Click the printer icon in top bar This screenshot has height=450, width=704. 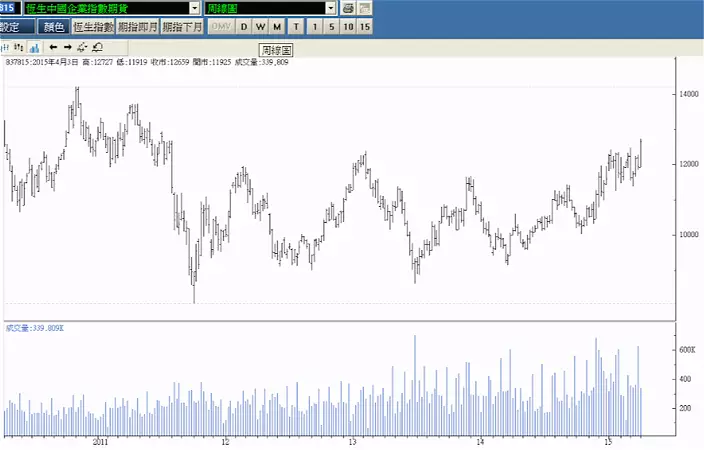348,8
